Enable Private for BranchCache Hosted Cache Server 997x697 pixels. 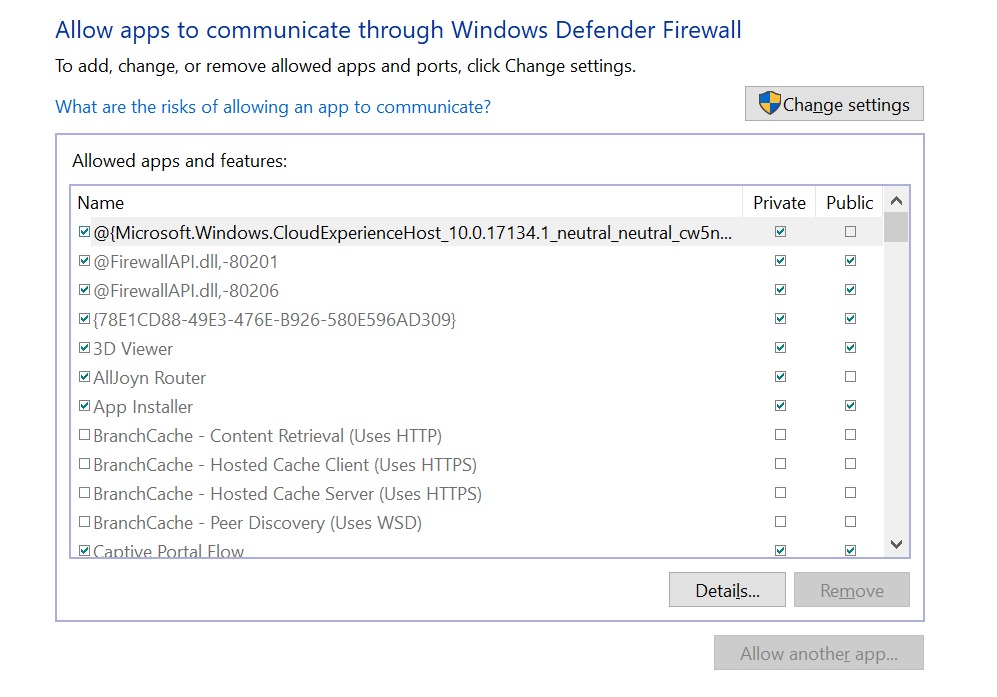coord(780,492)
